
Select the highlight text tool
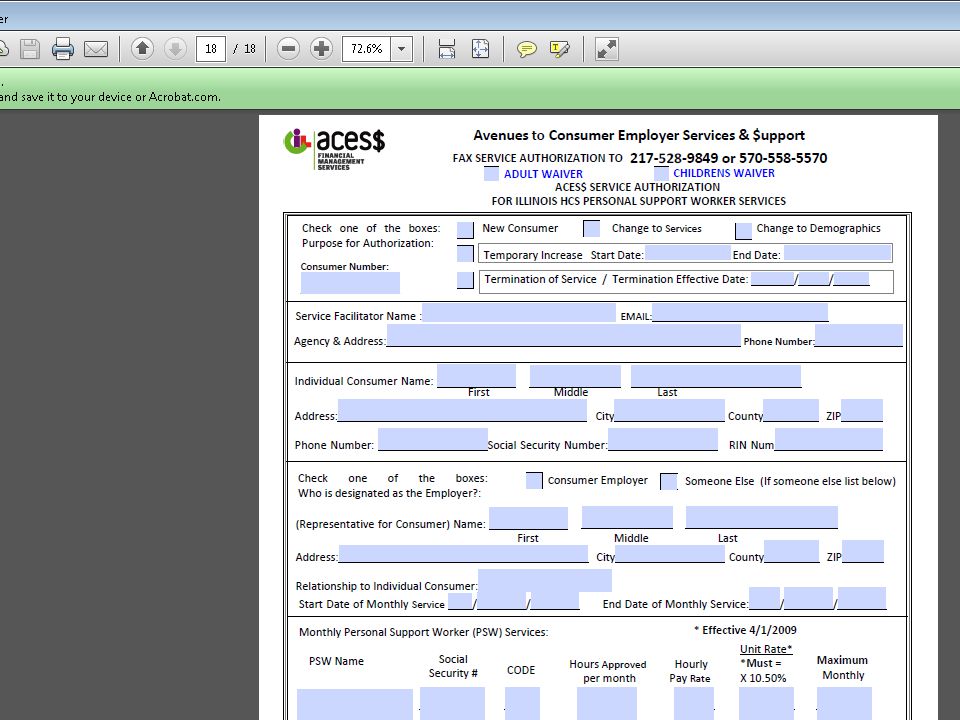click(x=560, y=49)
